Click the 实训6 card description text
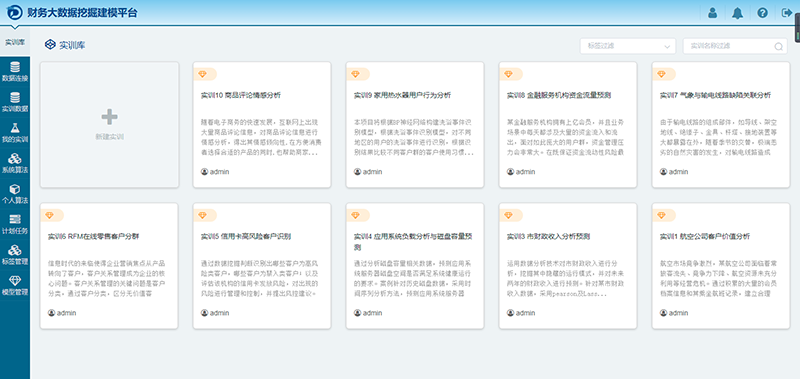Screen dimensions: 800x379 click(107, 279)
